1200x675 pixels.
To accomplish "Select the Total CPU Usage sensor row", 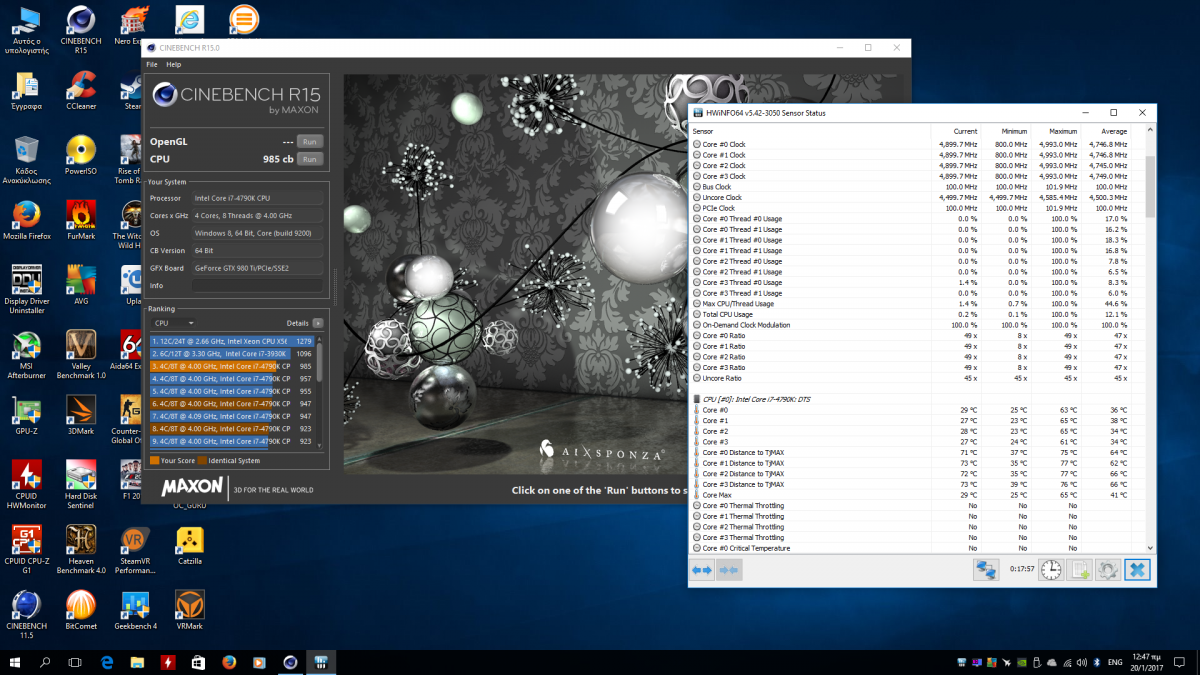I will pyautogui.click(x=910, y=314).
